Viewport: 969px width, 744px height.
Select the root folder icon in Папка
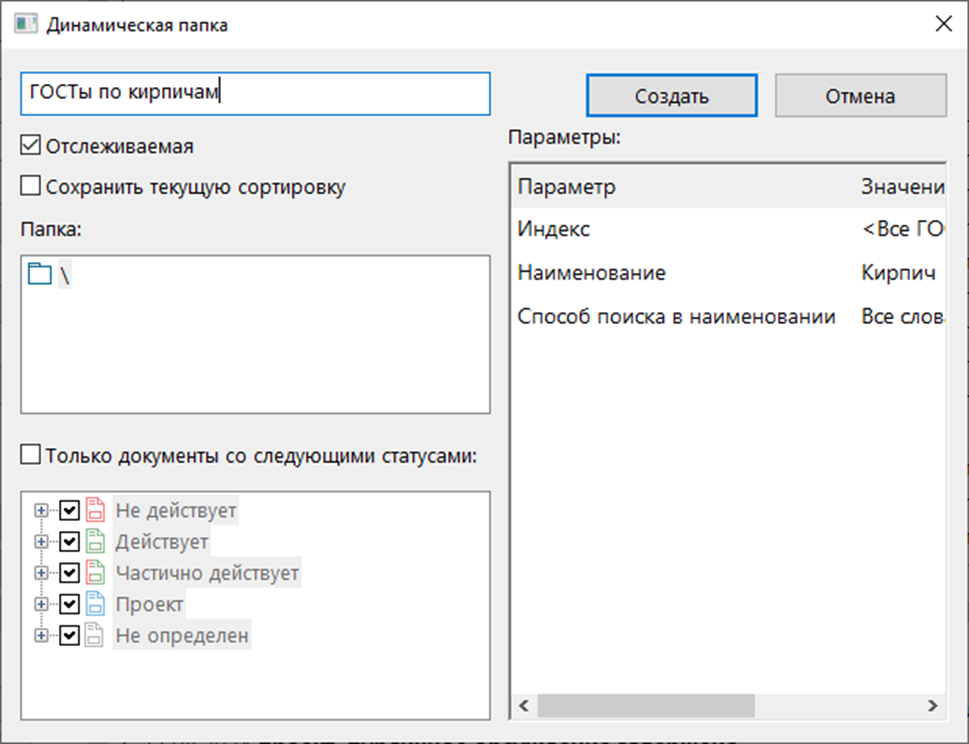point(40,274)
